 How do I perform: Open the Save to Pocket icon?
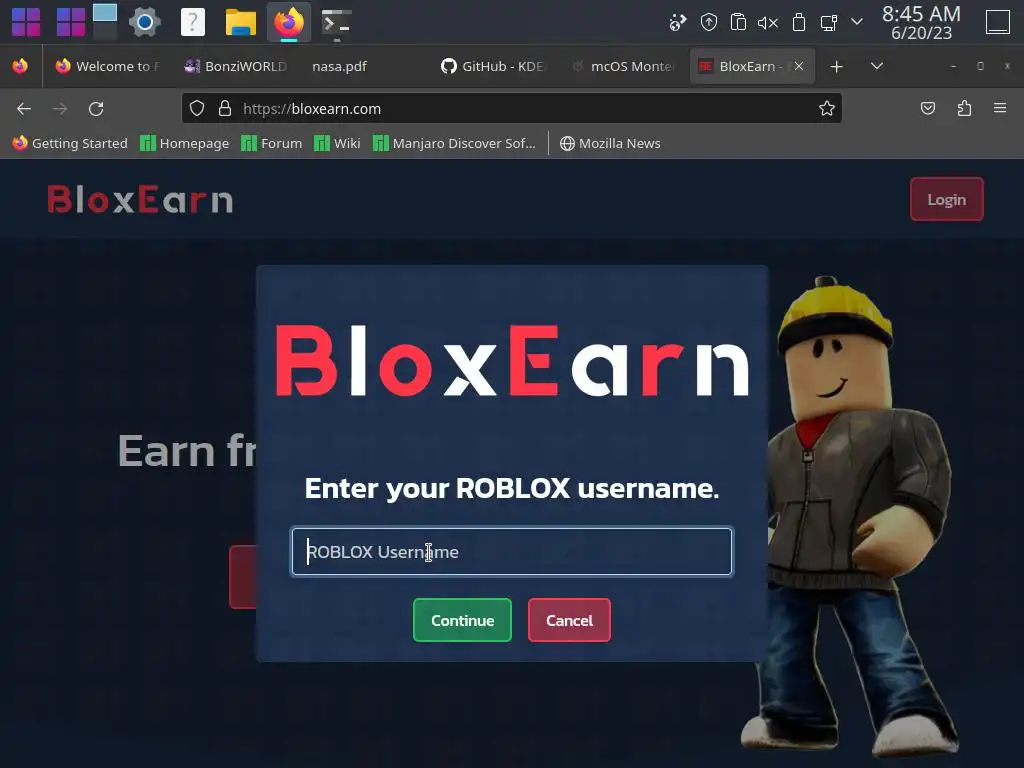[x=927, y=108]
